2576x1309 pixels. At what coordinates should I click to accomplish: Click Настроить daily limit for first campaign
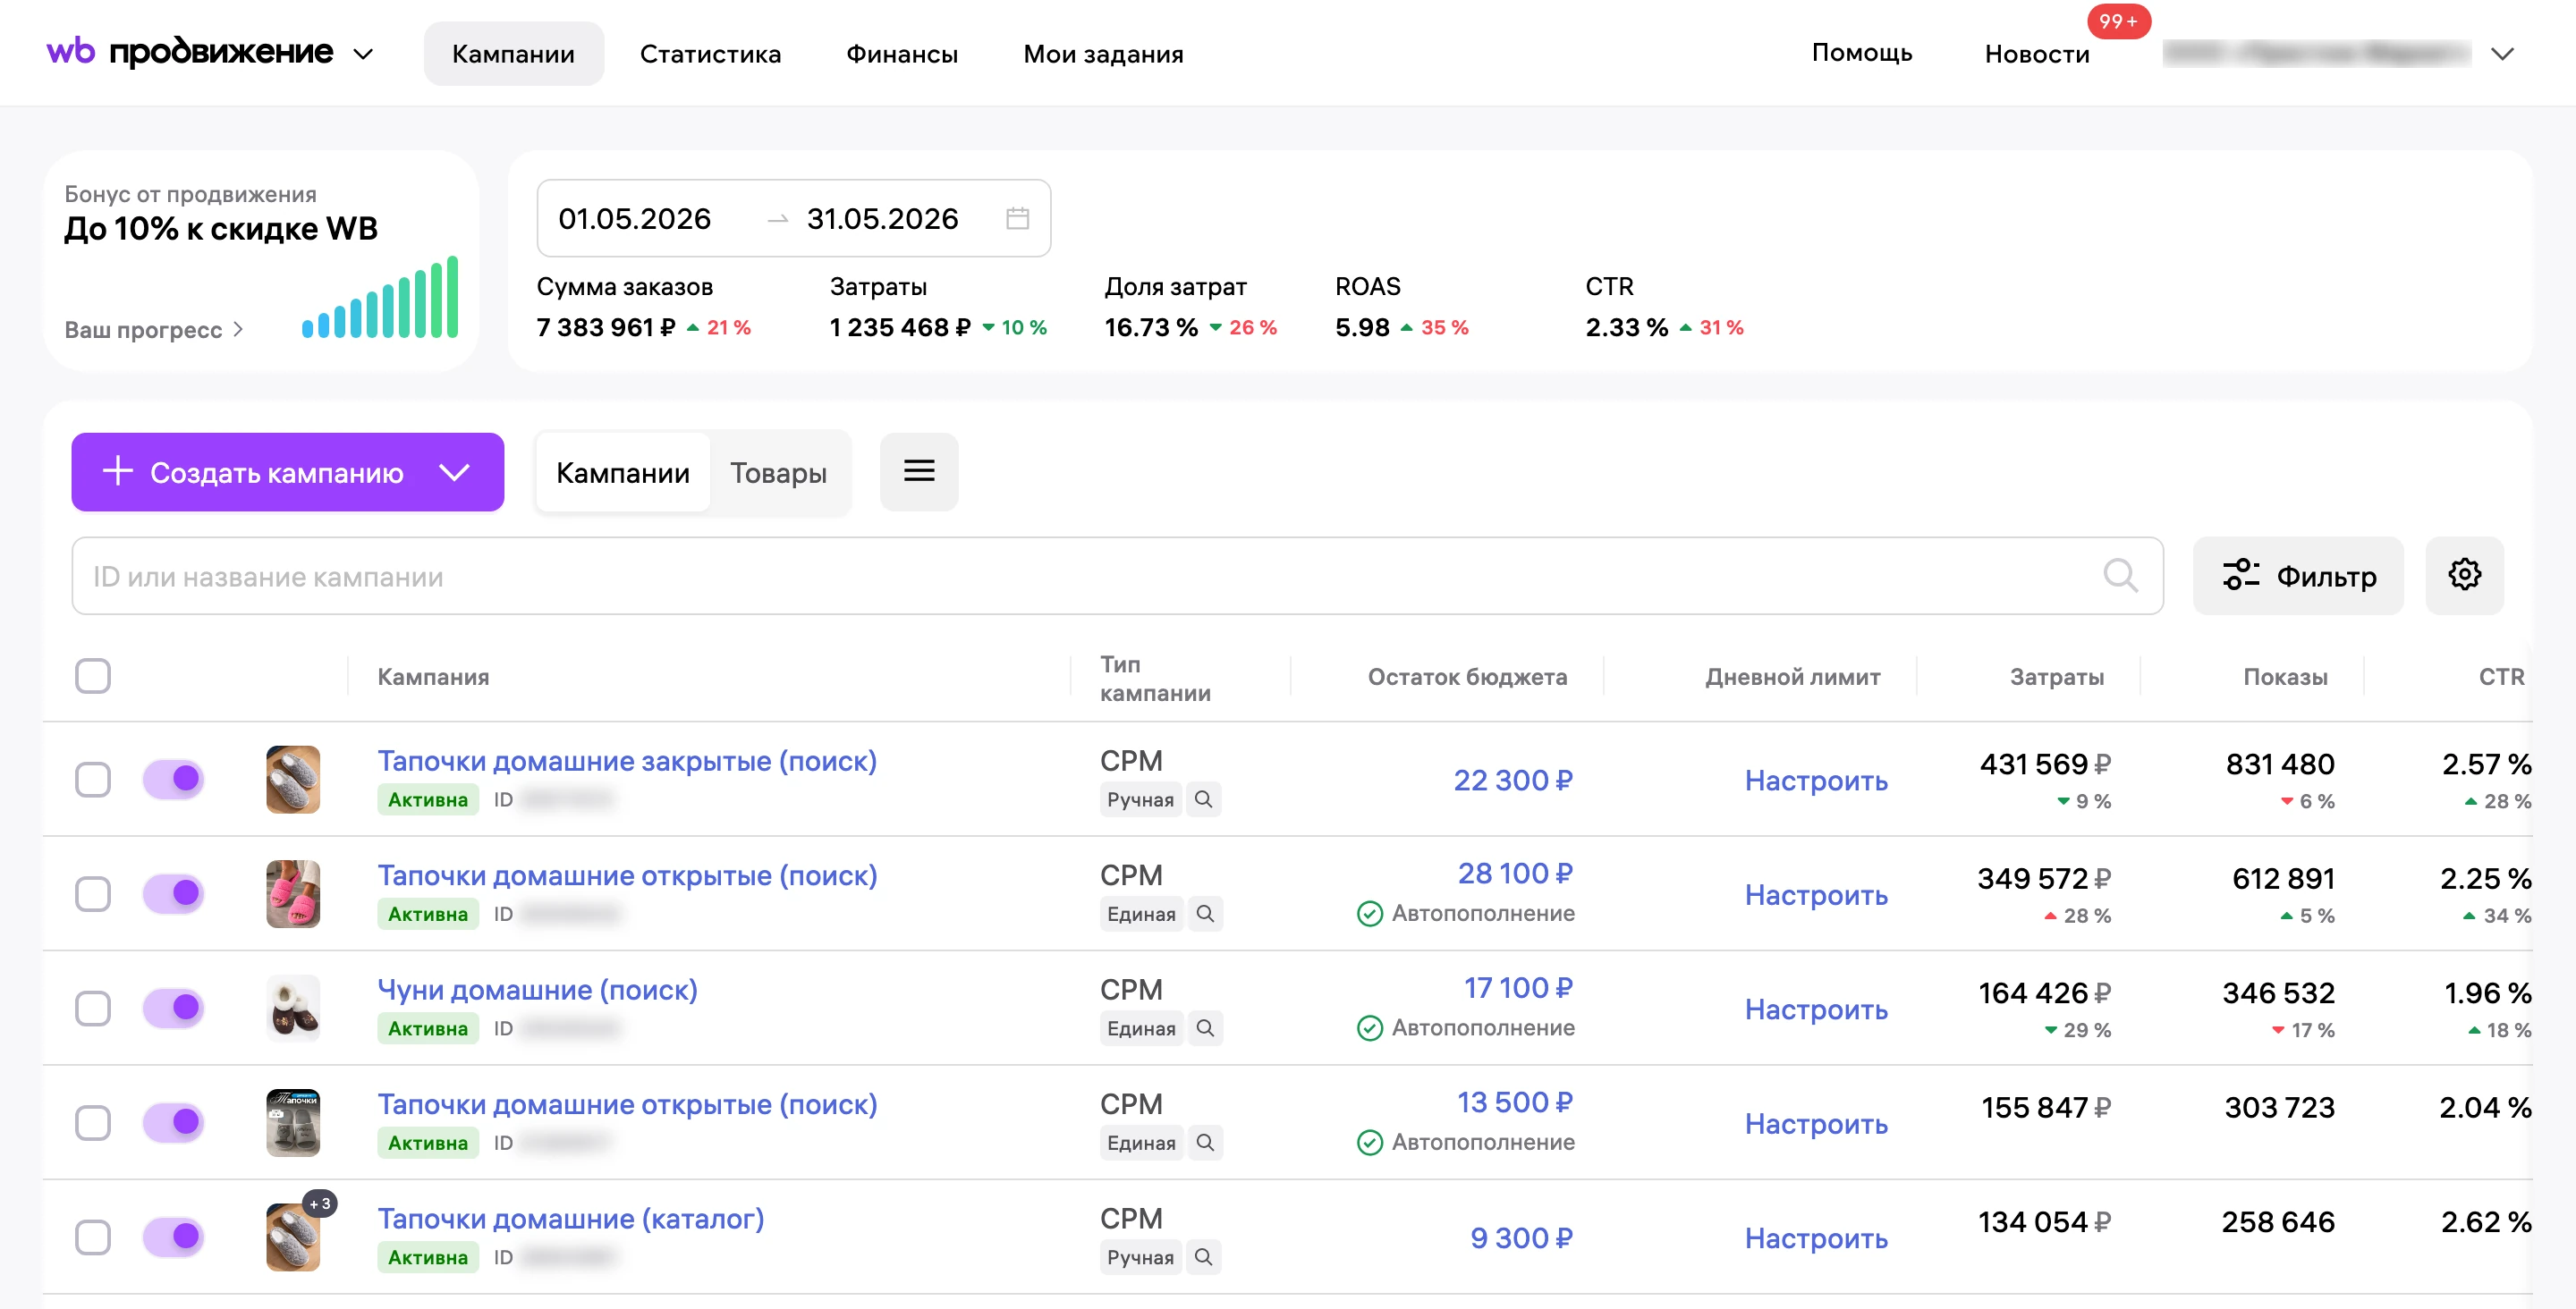coord(1816,780)
